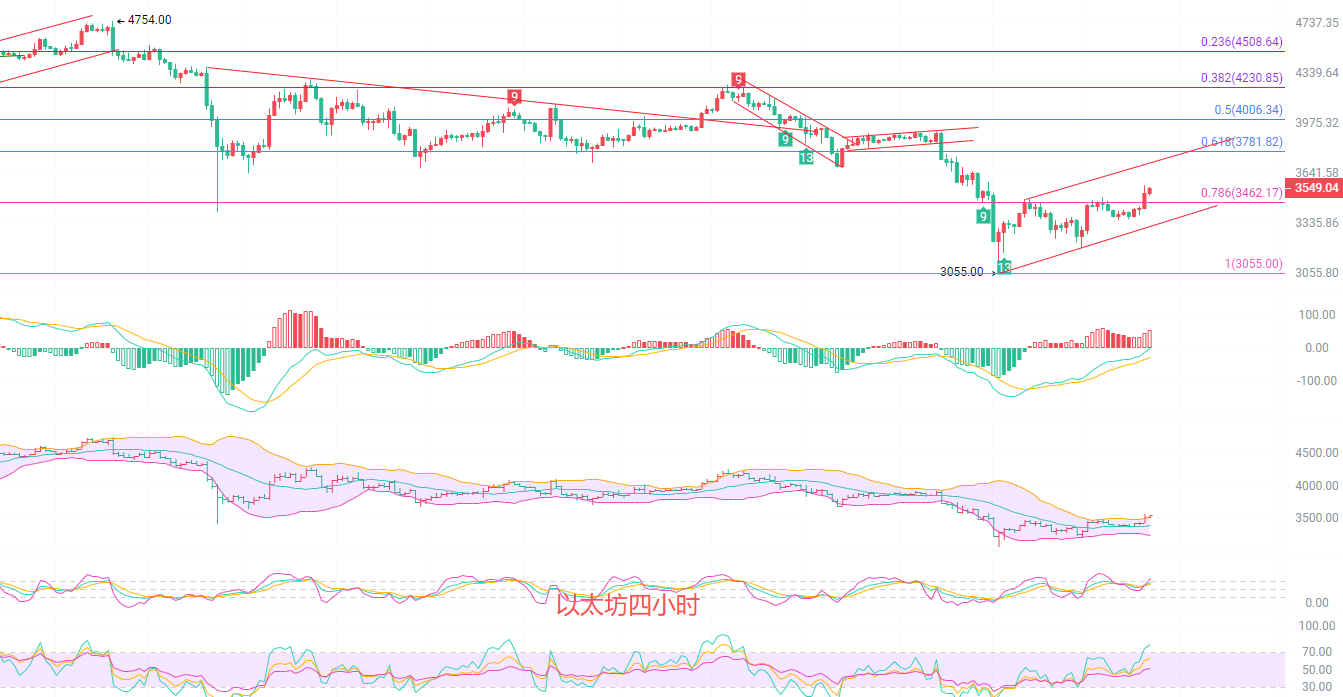Screen dimensions: 1343x697
Task: Click the 0.618(3781.82) Fibonacci level label
Action: (1241, 142)
